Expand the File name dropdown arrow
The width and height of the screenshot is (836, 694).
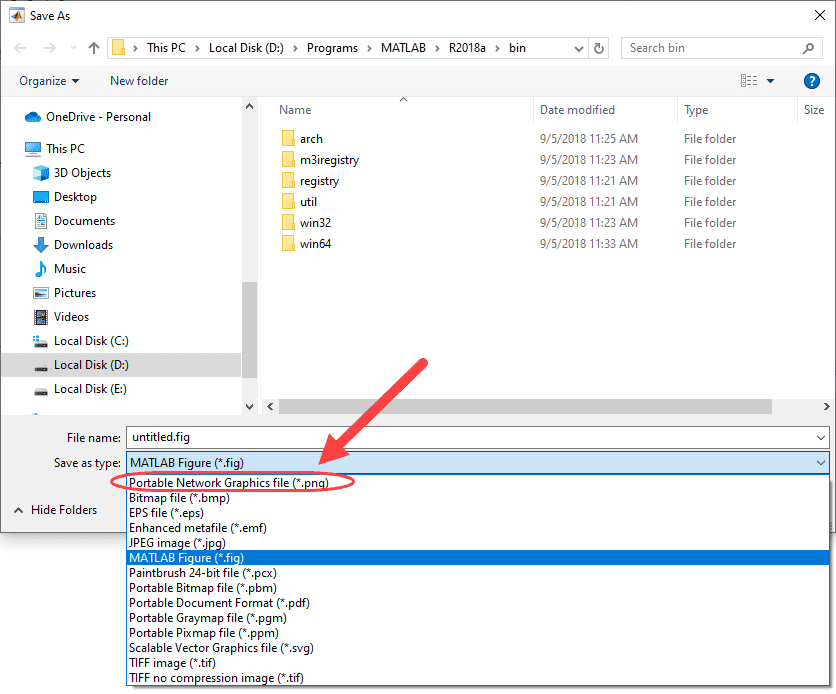coord(821,438)
